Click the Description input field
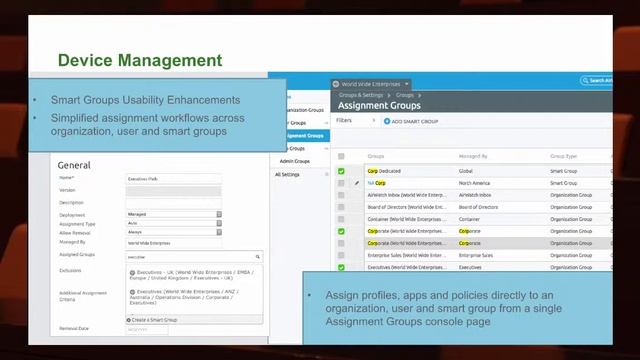Viewport: 640px width, 360px height. pos(174,203)
